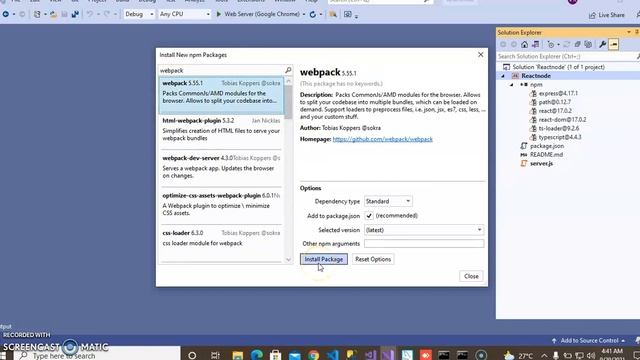Open File Explorer from the taskbar

pos(238,355)
